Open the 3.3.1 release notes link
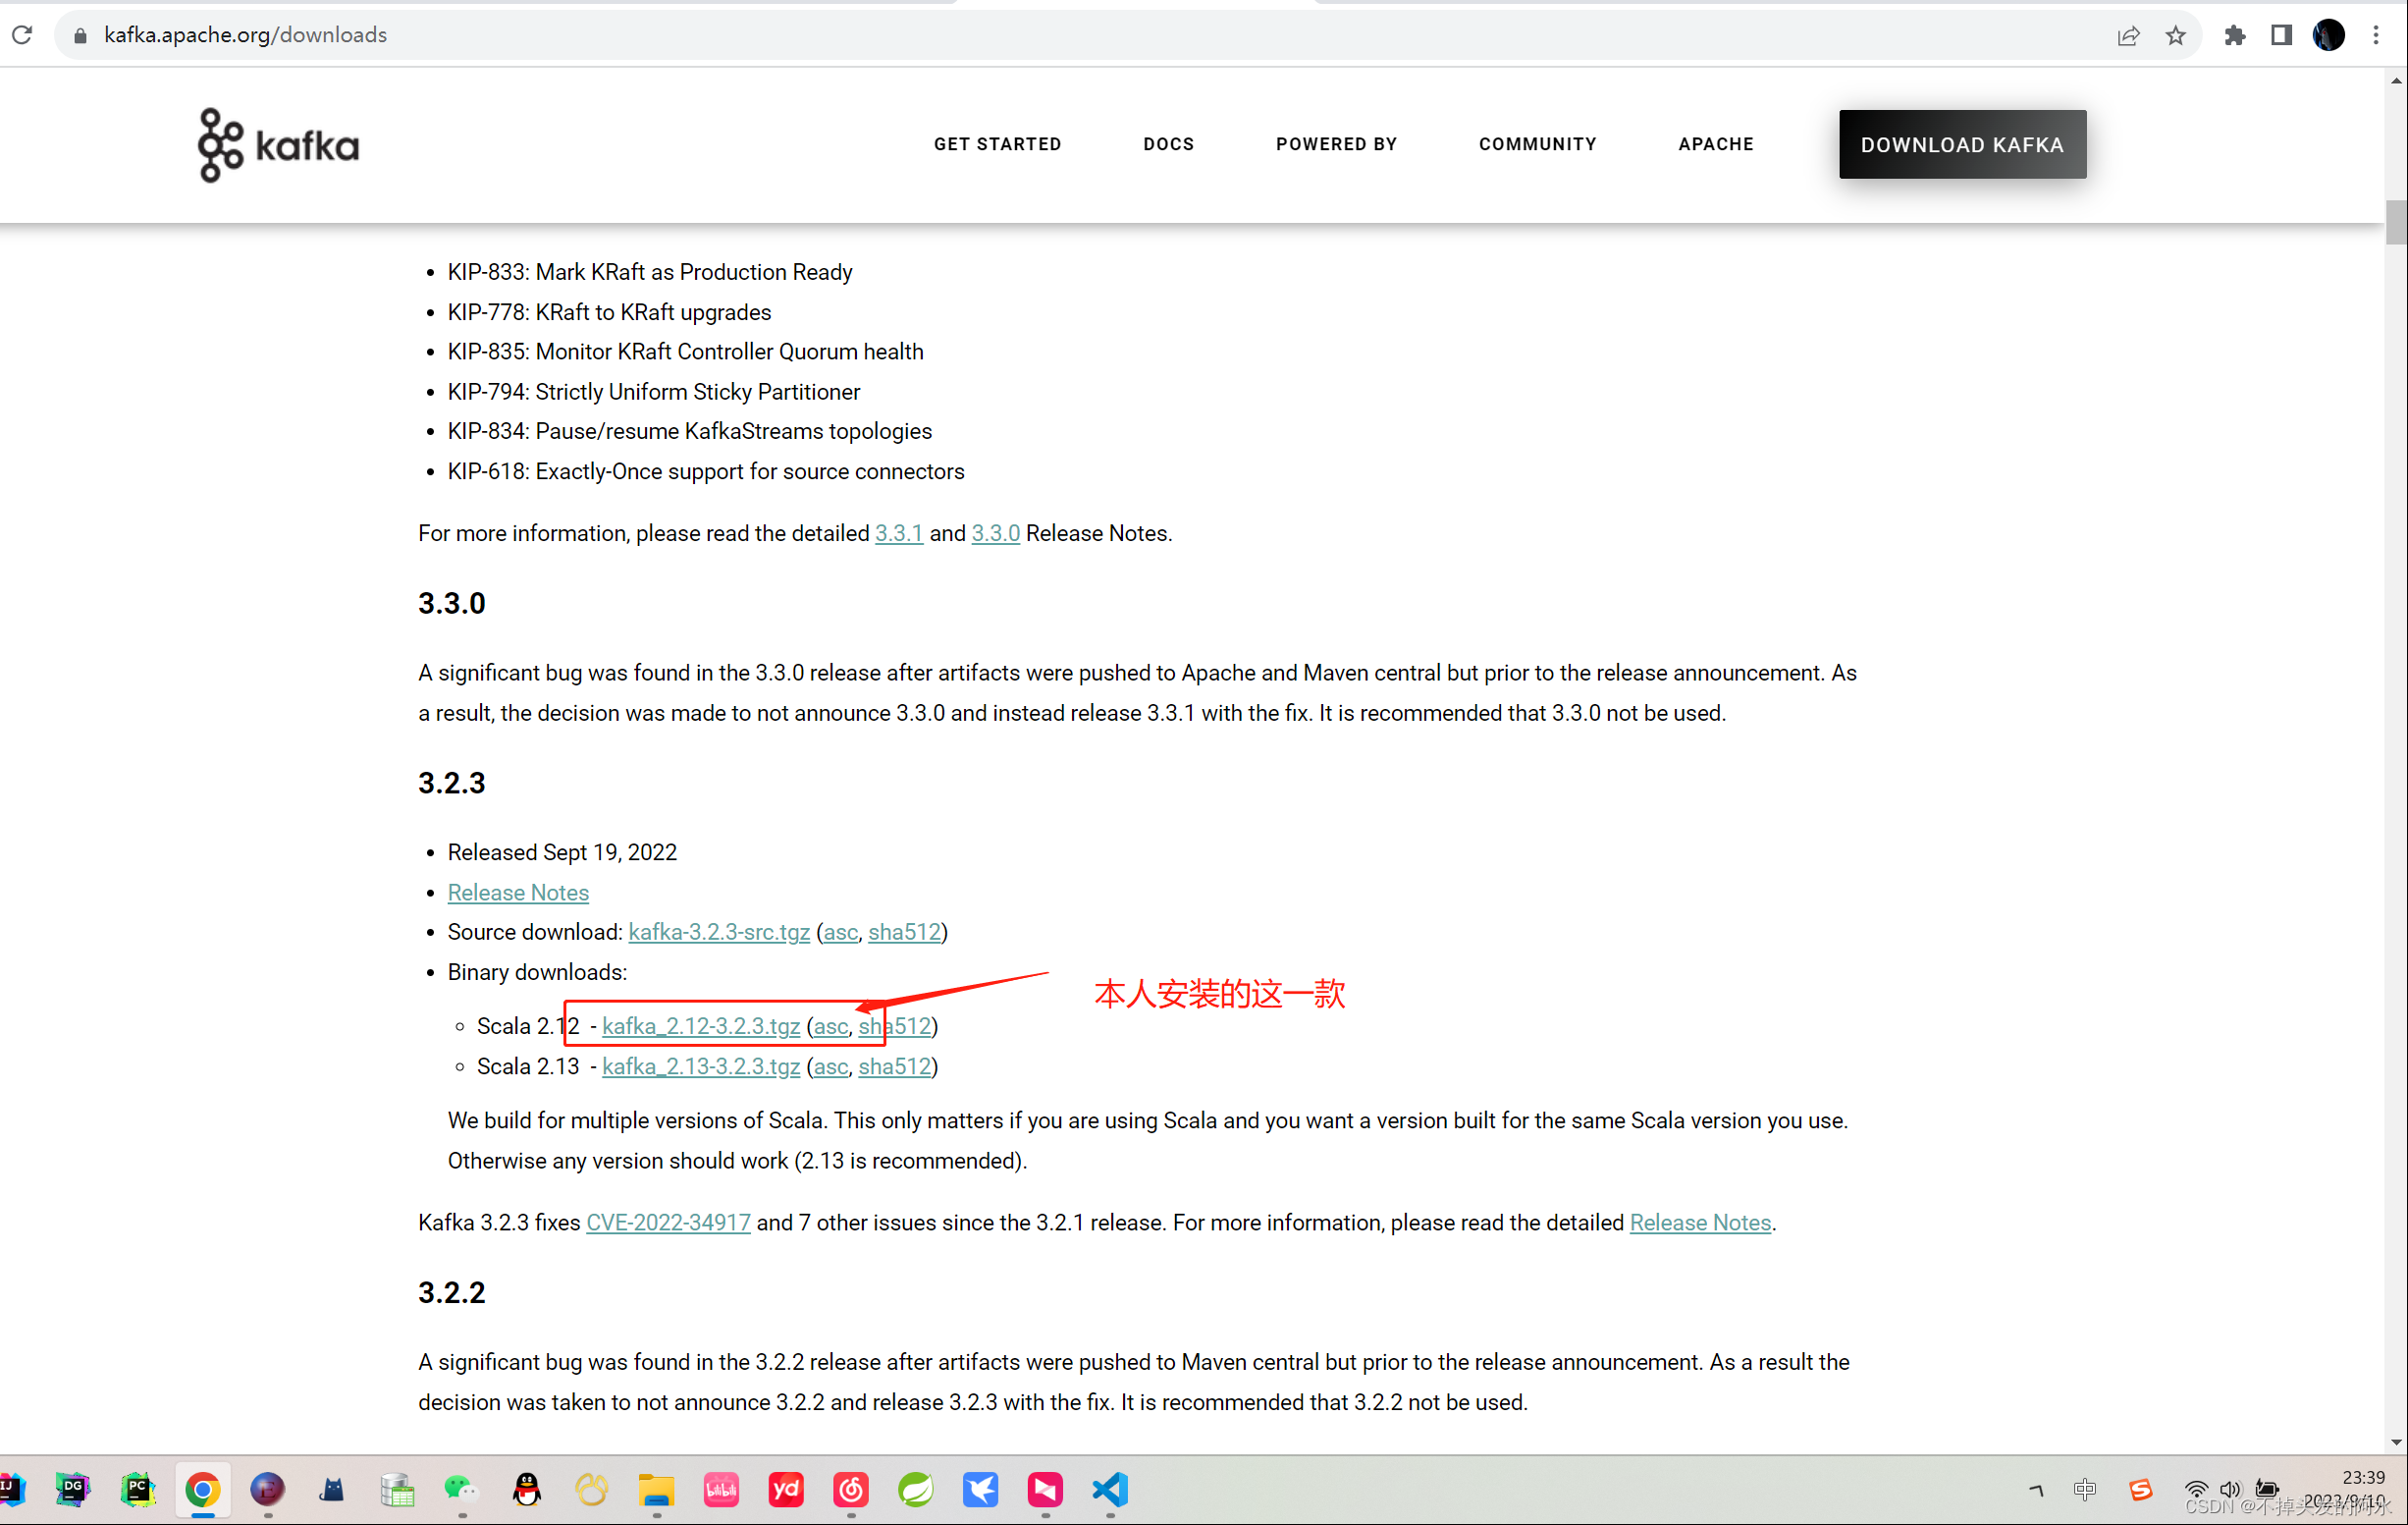Screen dimensions: 2408x1525 point(899,533)
